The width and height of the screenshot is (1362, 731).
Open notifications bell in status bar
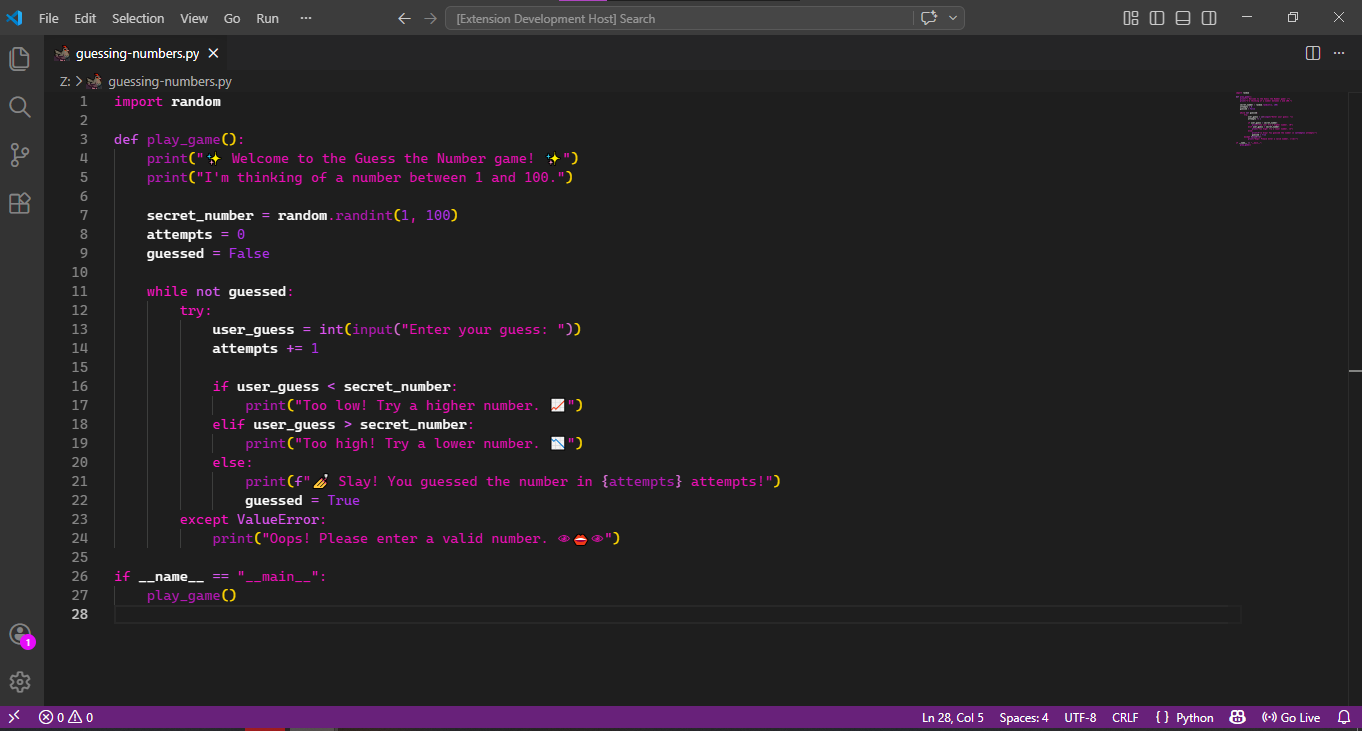(x=1343, y=717)
